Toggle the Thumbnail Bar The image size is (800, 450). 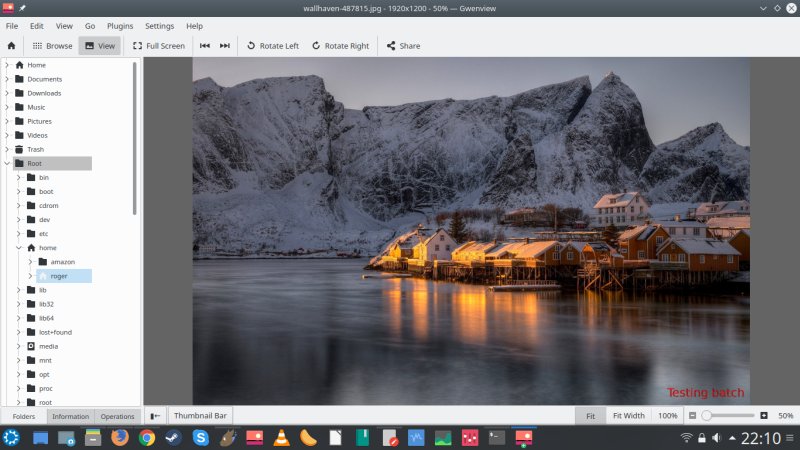pos(200,415)
